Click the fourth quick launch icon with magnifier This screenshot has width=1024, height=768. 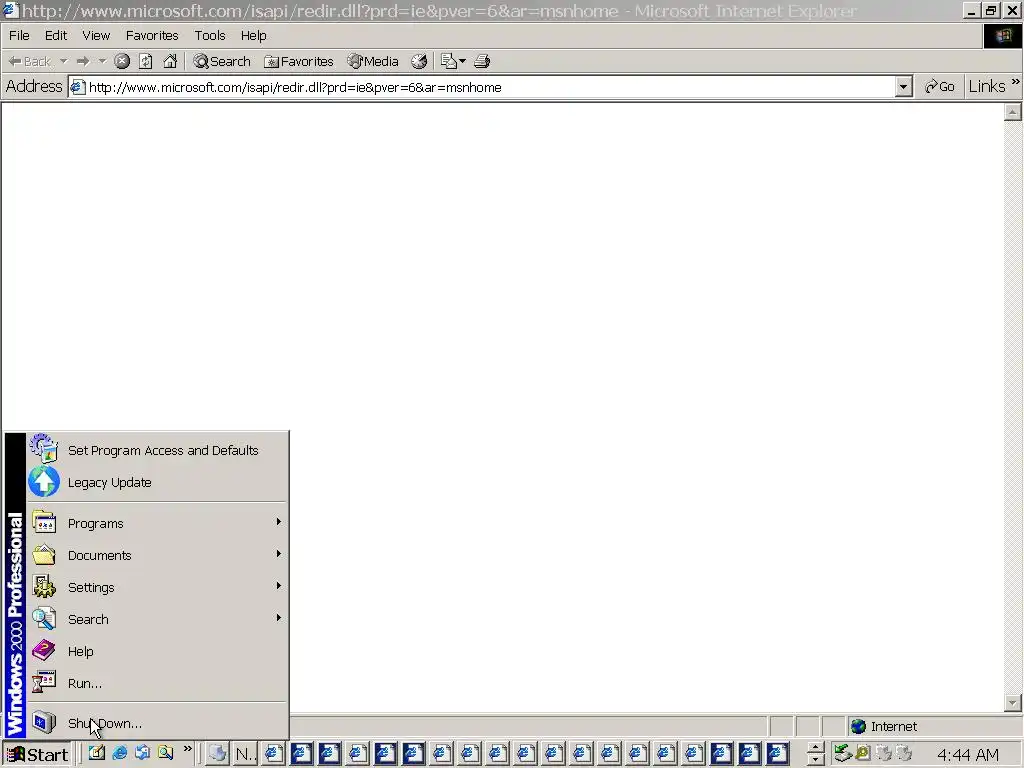click(165, 753)
